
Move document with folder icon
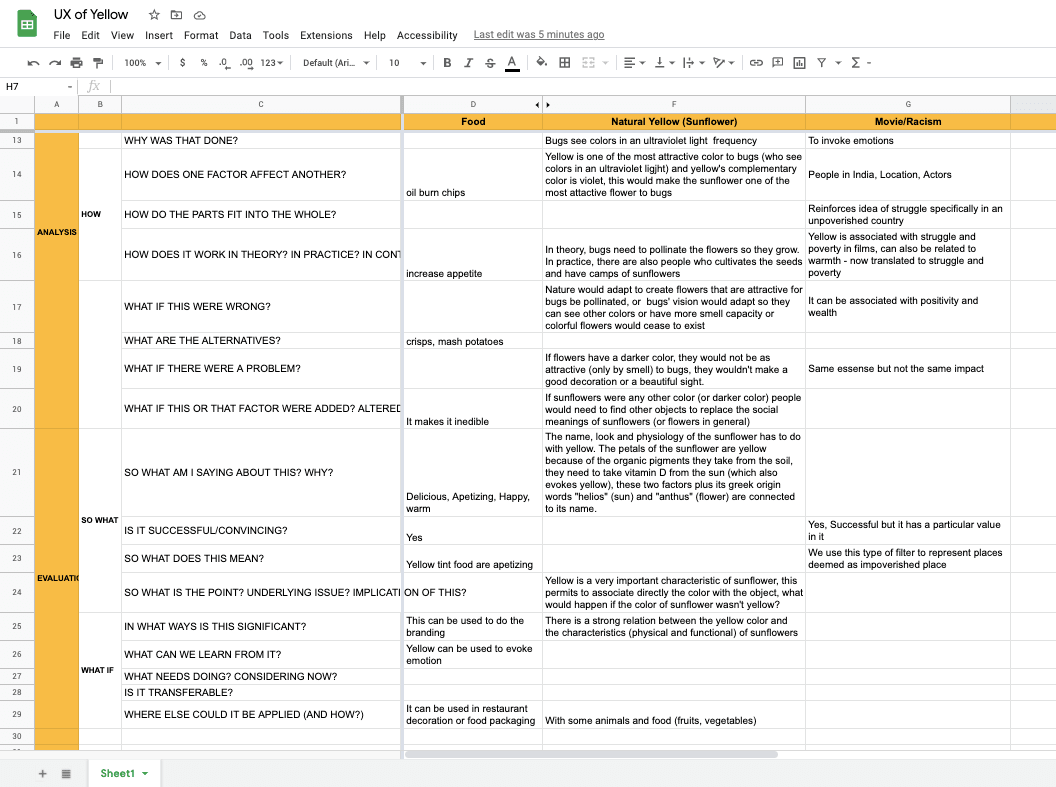[176, 15]
